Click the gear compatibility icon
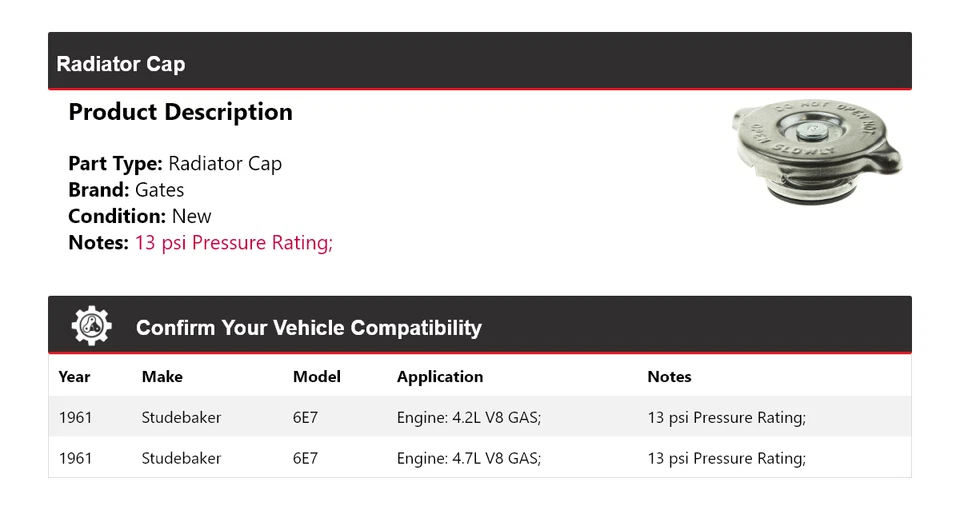Viewport: 960px width, 510px height. pos(91,327)
